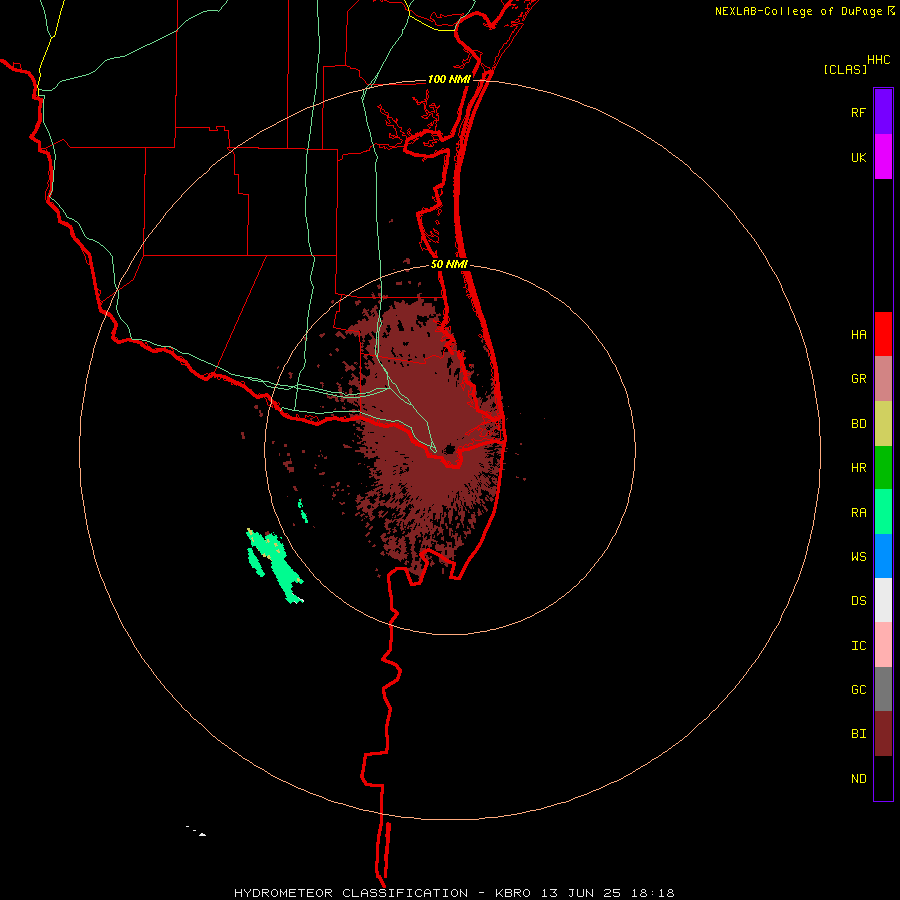Click the GC legend label
Screen dimensions: 900x900
pyautogui.click(x=858, y=690)
